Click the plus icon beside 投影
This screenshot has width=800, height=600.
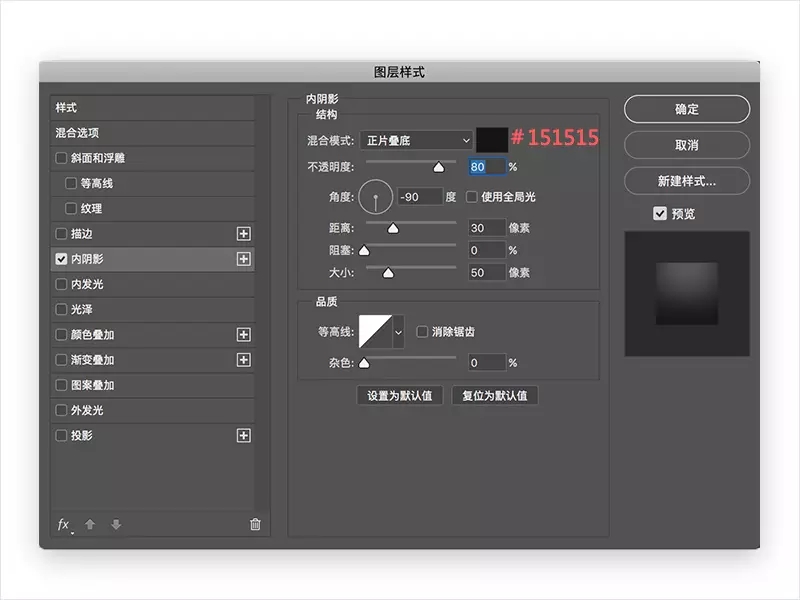click(x=243, y=436)
